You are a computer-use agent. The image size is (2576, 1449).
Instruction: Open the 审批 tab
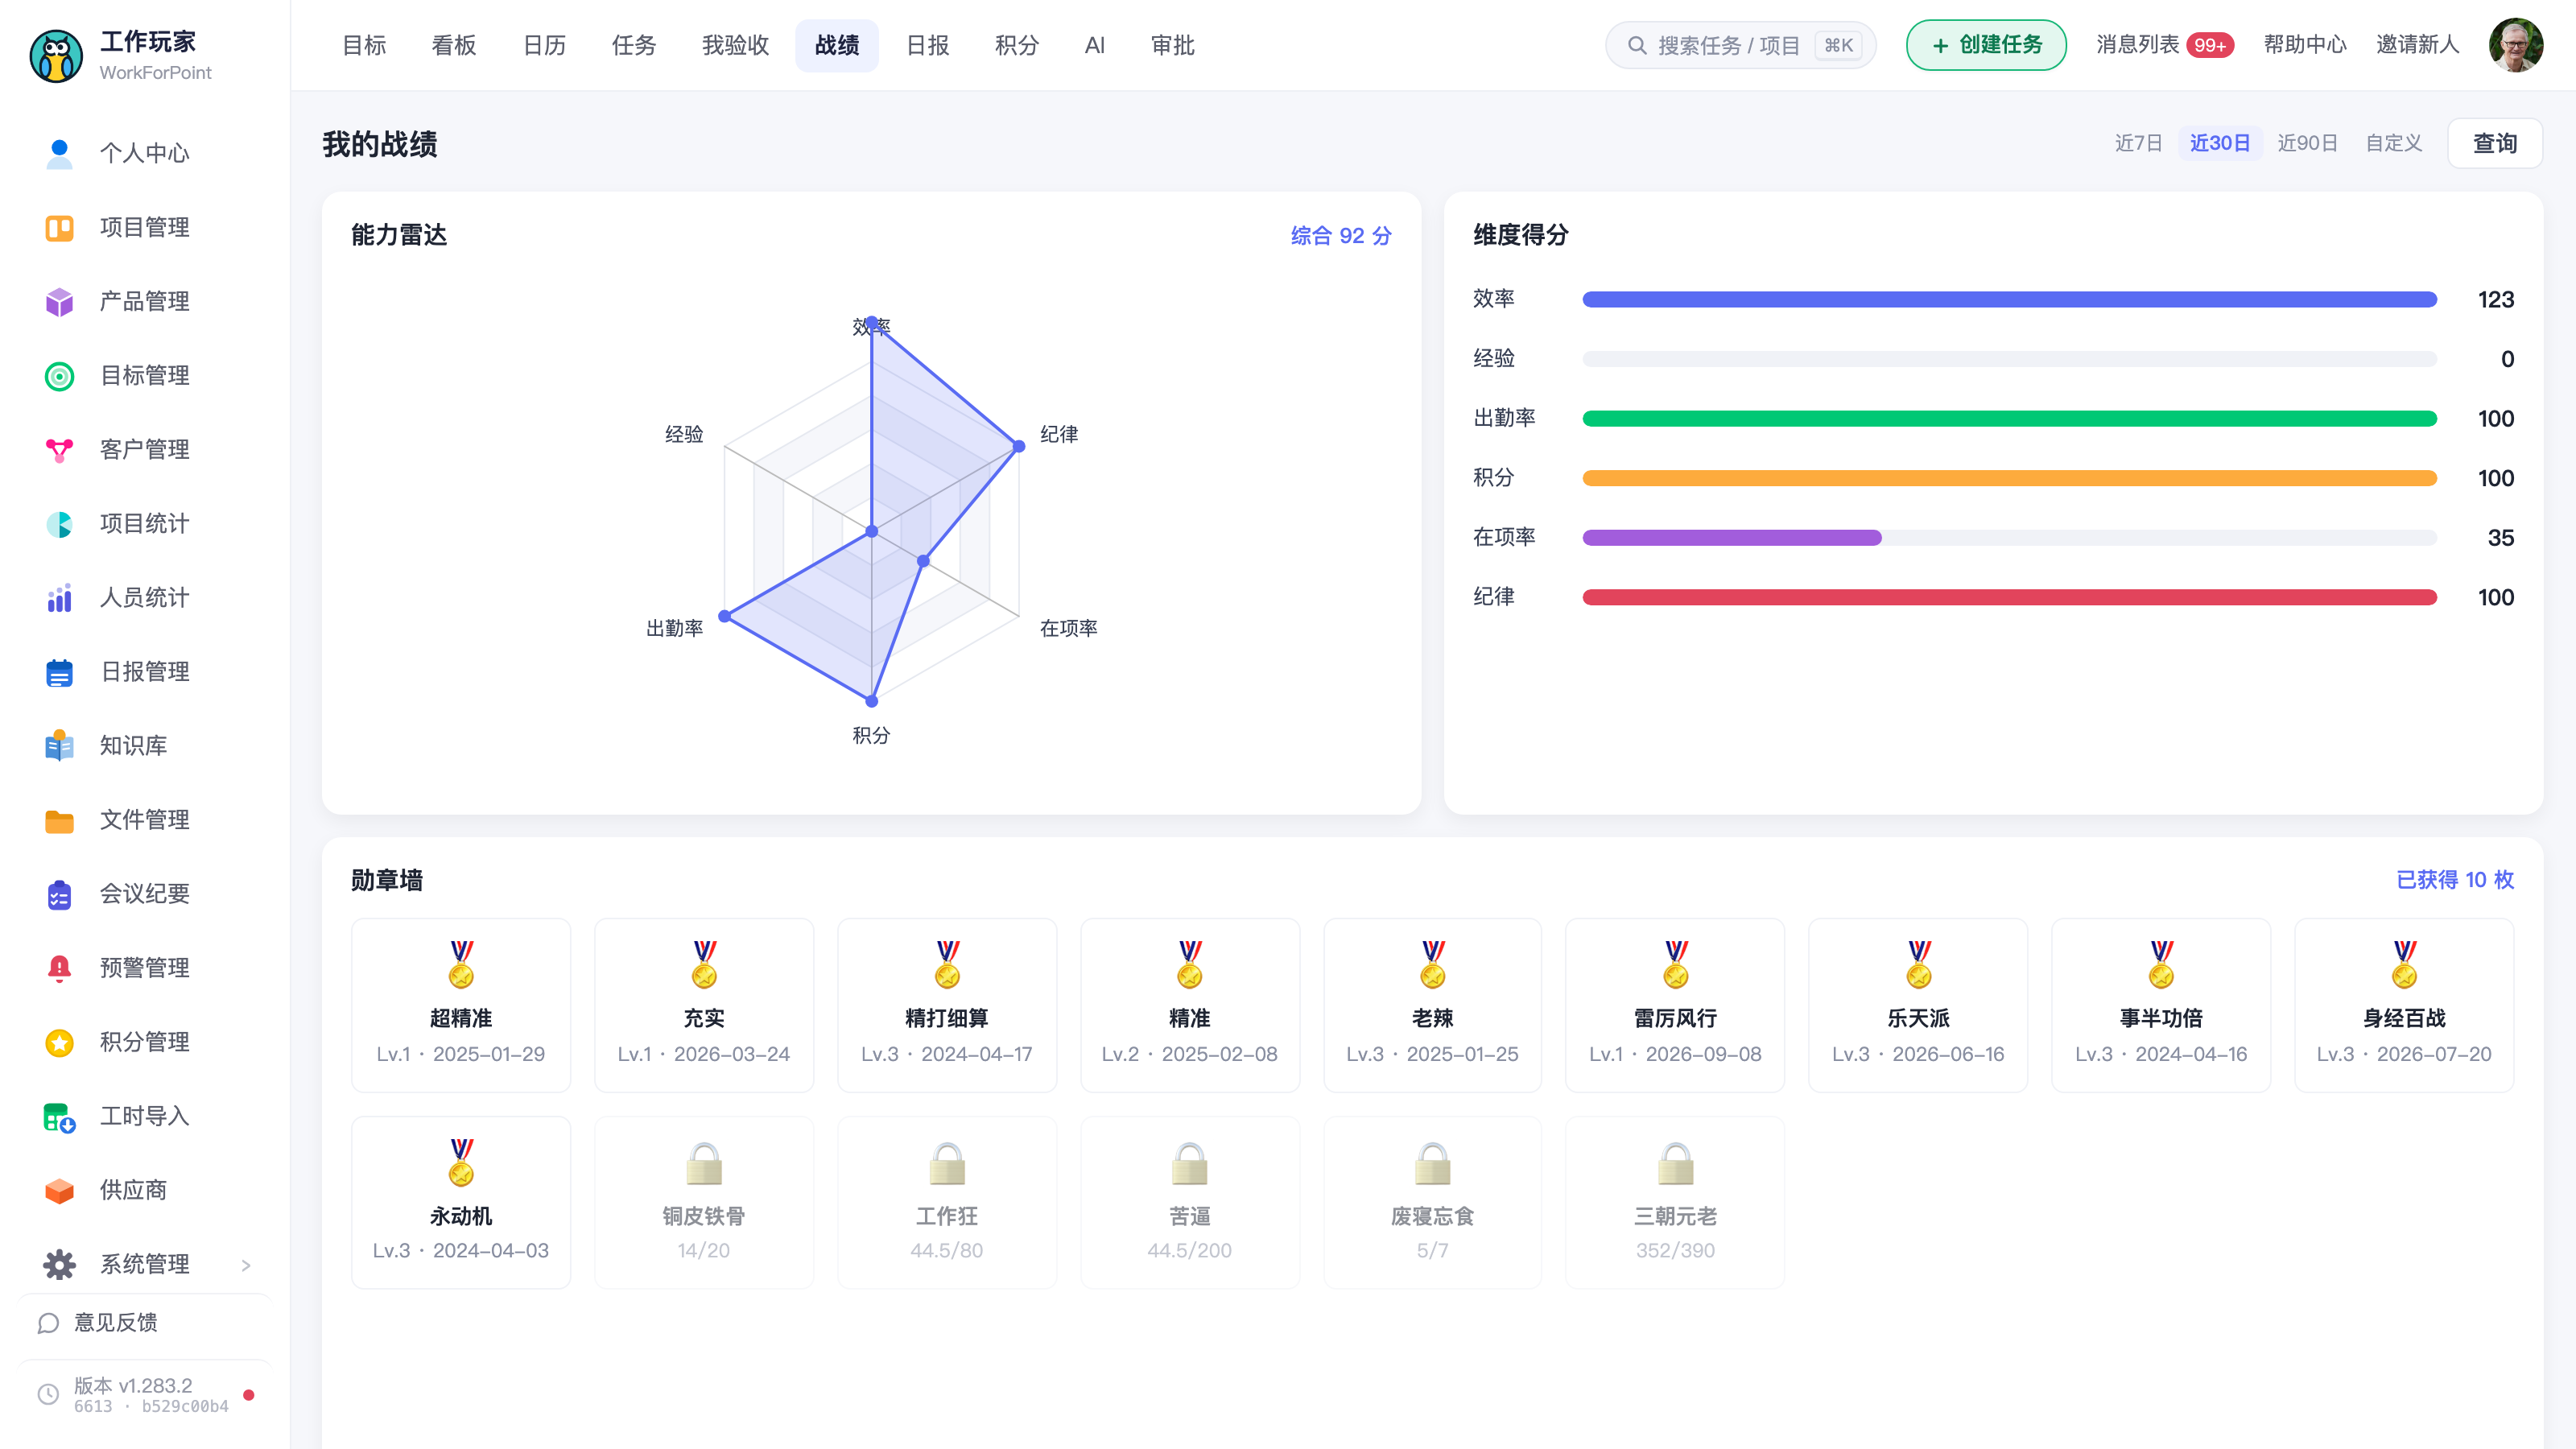(1173, 45)
